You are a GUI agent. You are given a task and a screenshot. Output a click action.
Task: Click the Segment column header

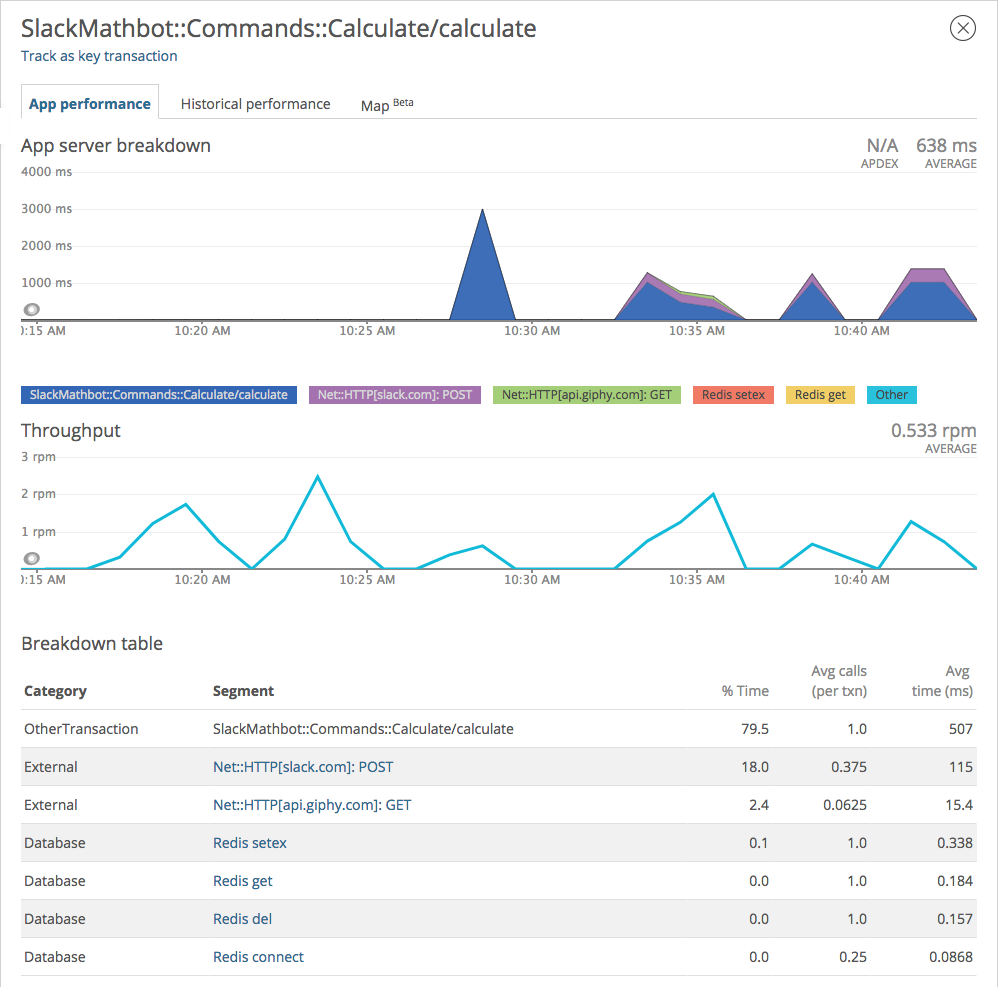(243, 691)
